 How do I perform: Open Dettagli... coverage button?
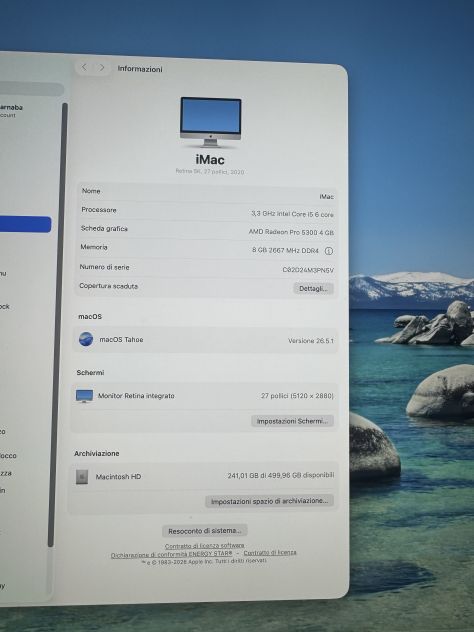(x=313, y=289)
